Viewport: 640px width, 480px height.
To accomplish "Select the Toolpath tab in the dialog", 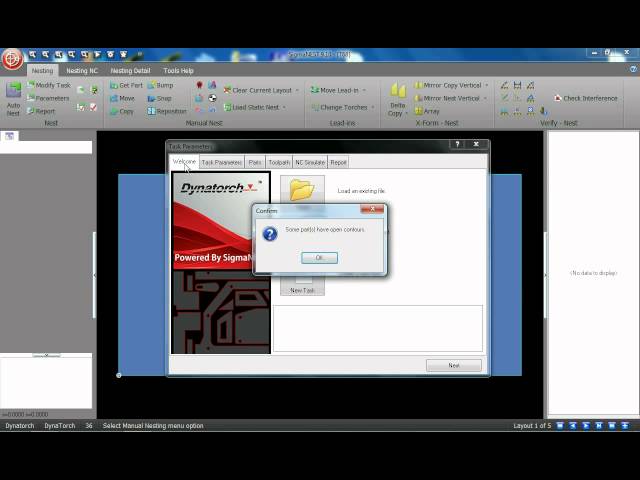I will (x=279, y=162).
